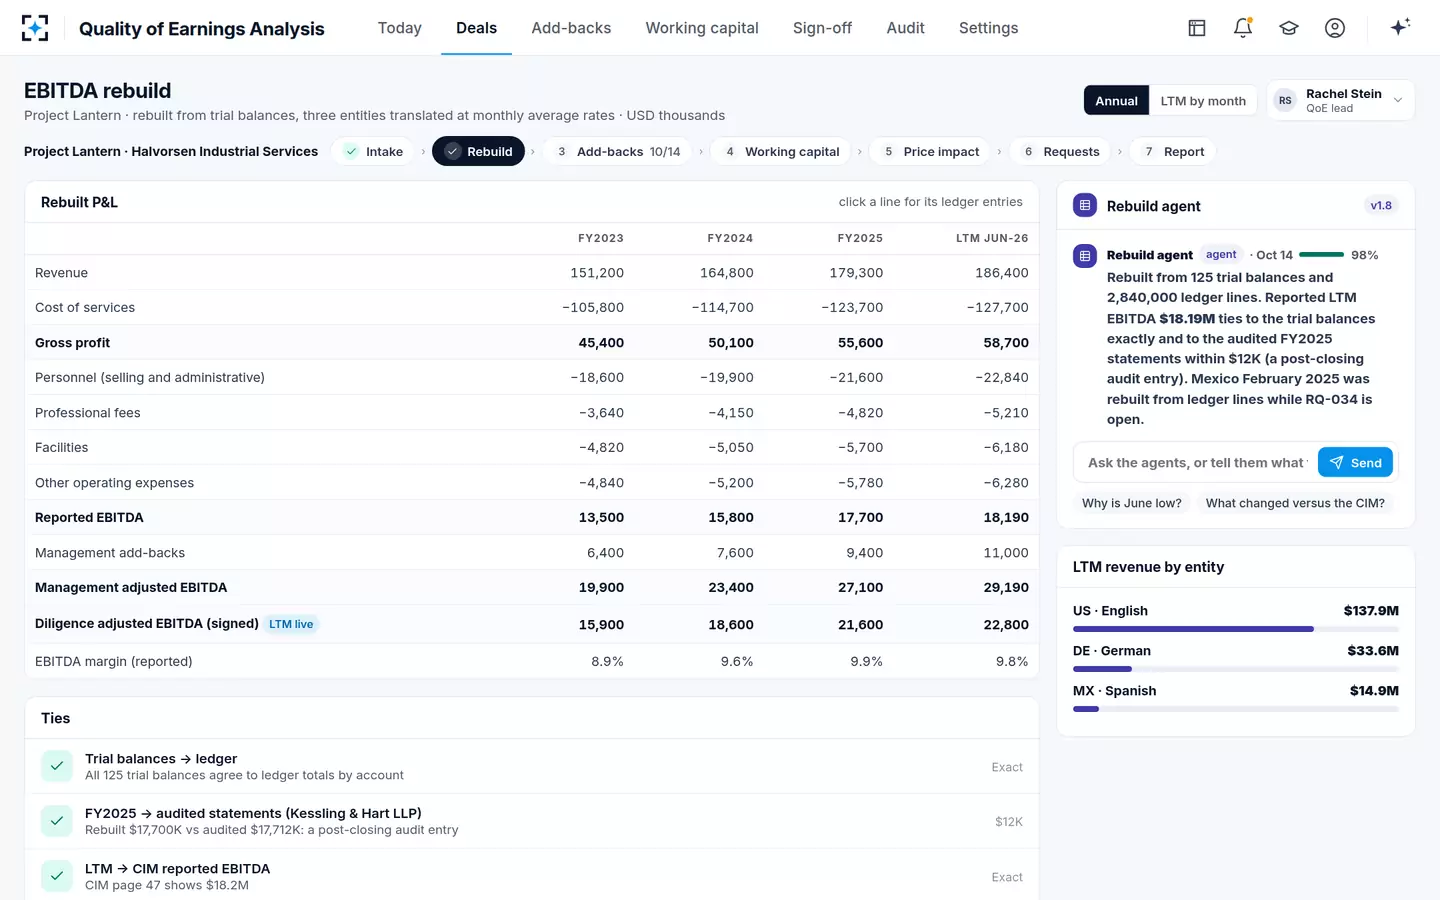Open the Sign-off tab
Screen dimensions: 1440x900
[822, 28]
